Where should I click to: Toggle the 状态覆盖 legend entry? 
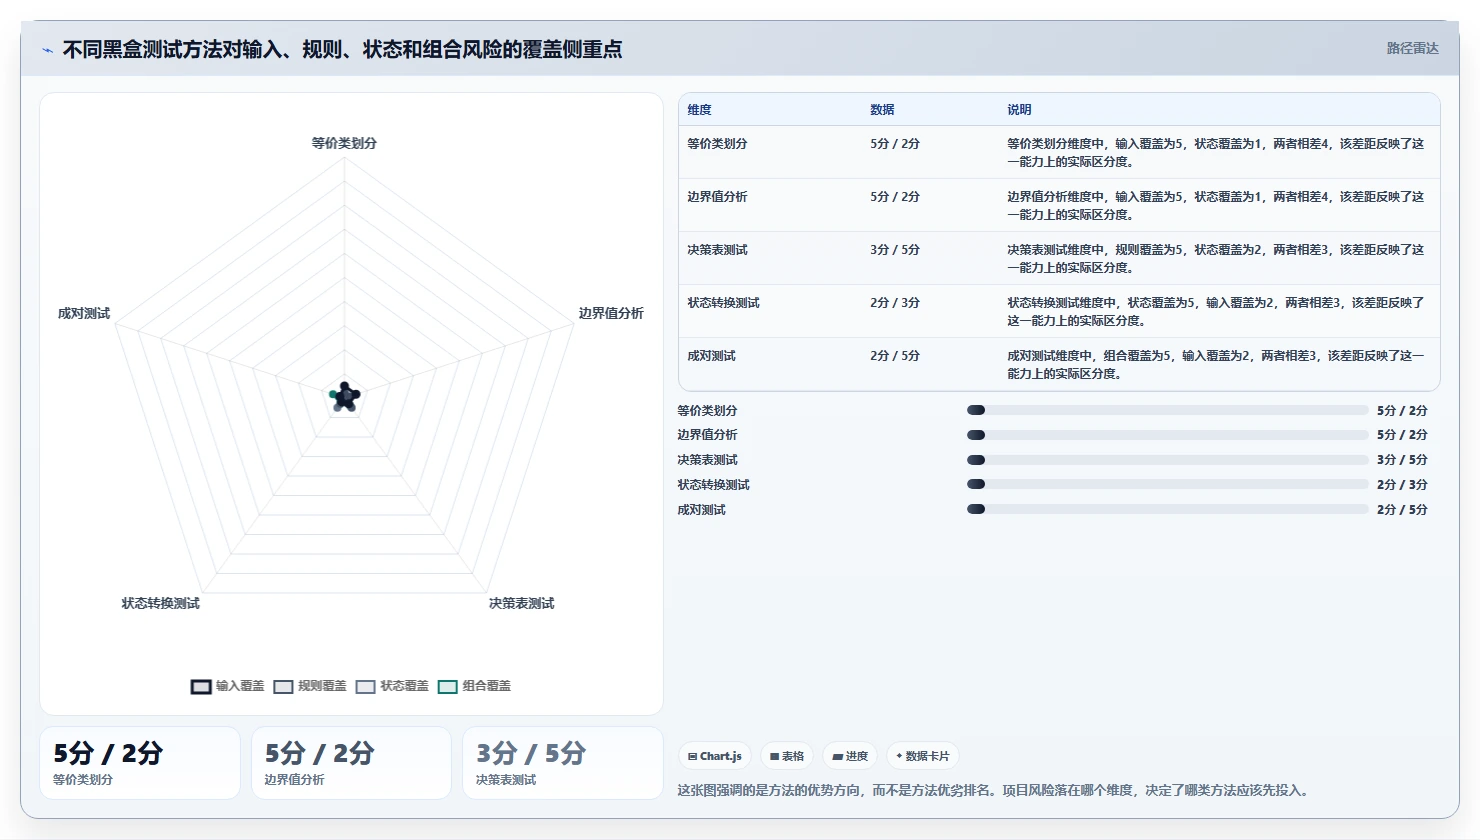[392, 686]
